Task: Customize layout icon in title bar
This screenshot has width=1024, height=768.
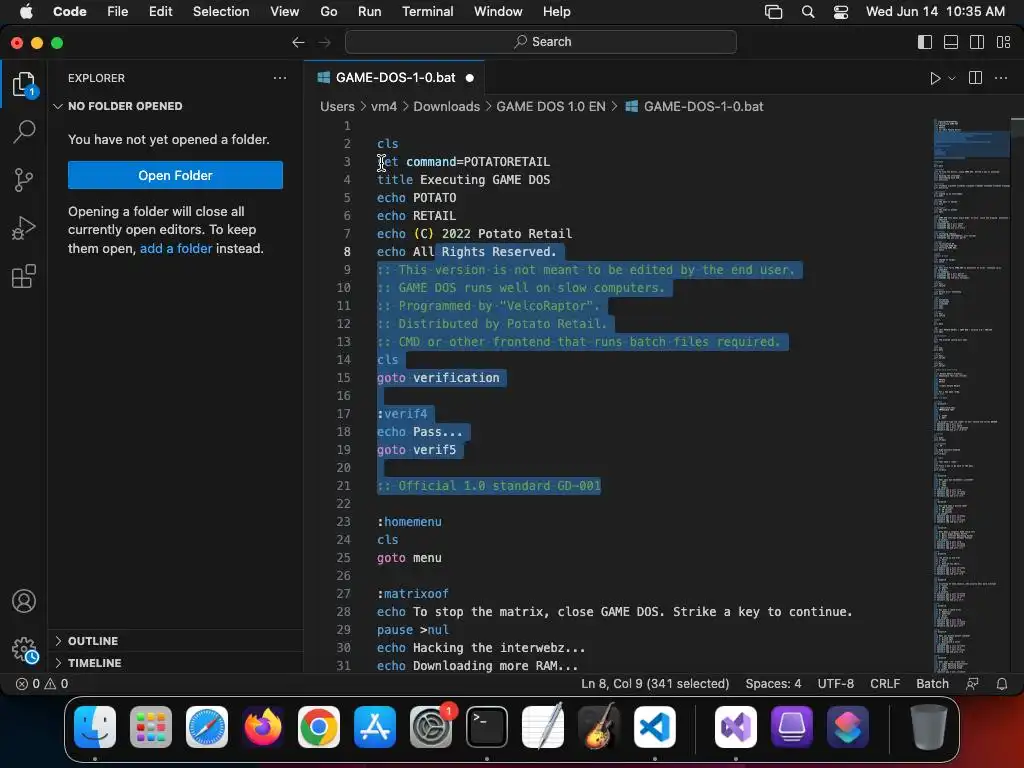Action: (x=1004, y=42)
